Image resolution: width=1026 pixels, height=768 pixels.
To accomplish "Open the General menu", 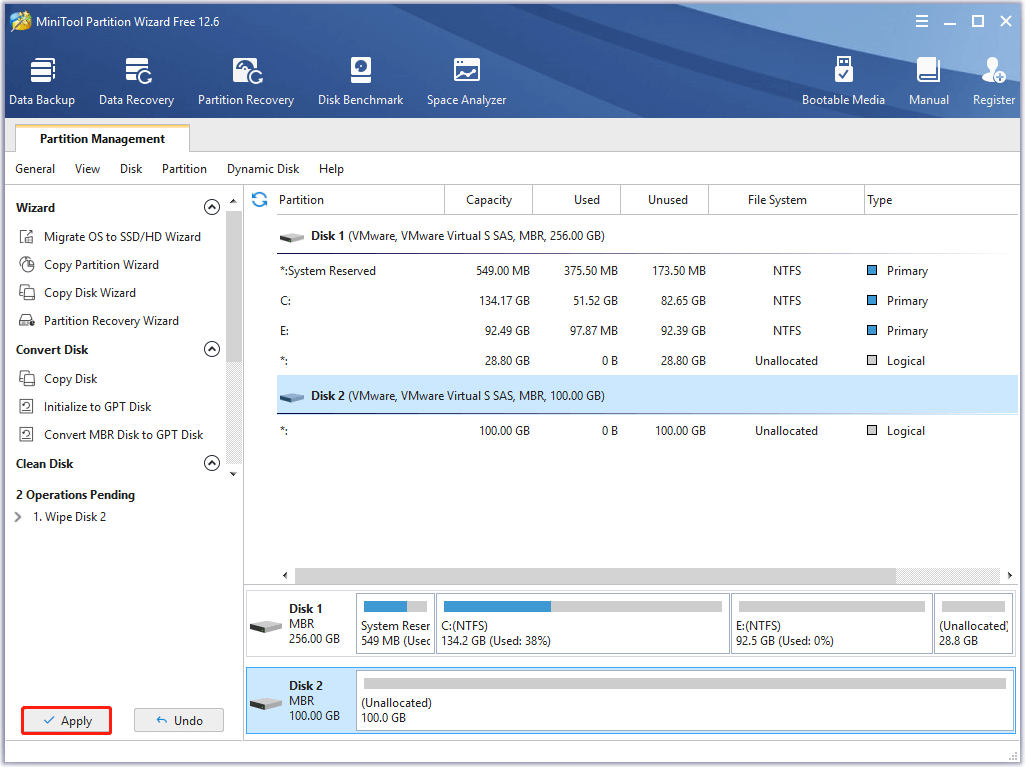I will pyautogui.click(x=35, y=169).
